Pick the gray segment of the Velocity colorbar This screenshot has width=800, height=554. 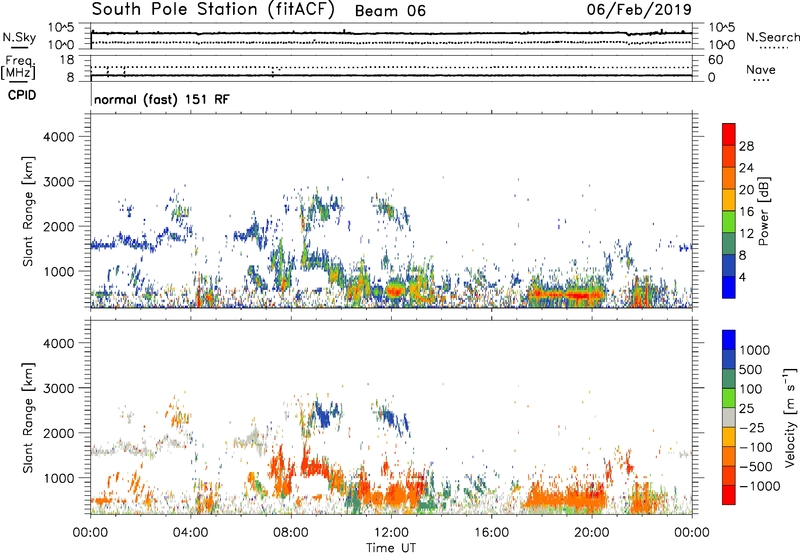(x=729, y=417)
